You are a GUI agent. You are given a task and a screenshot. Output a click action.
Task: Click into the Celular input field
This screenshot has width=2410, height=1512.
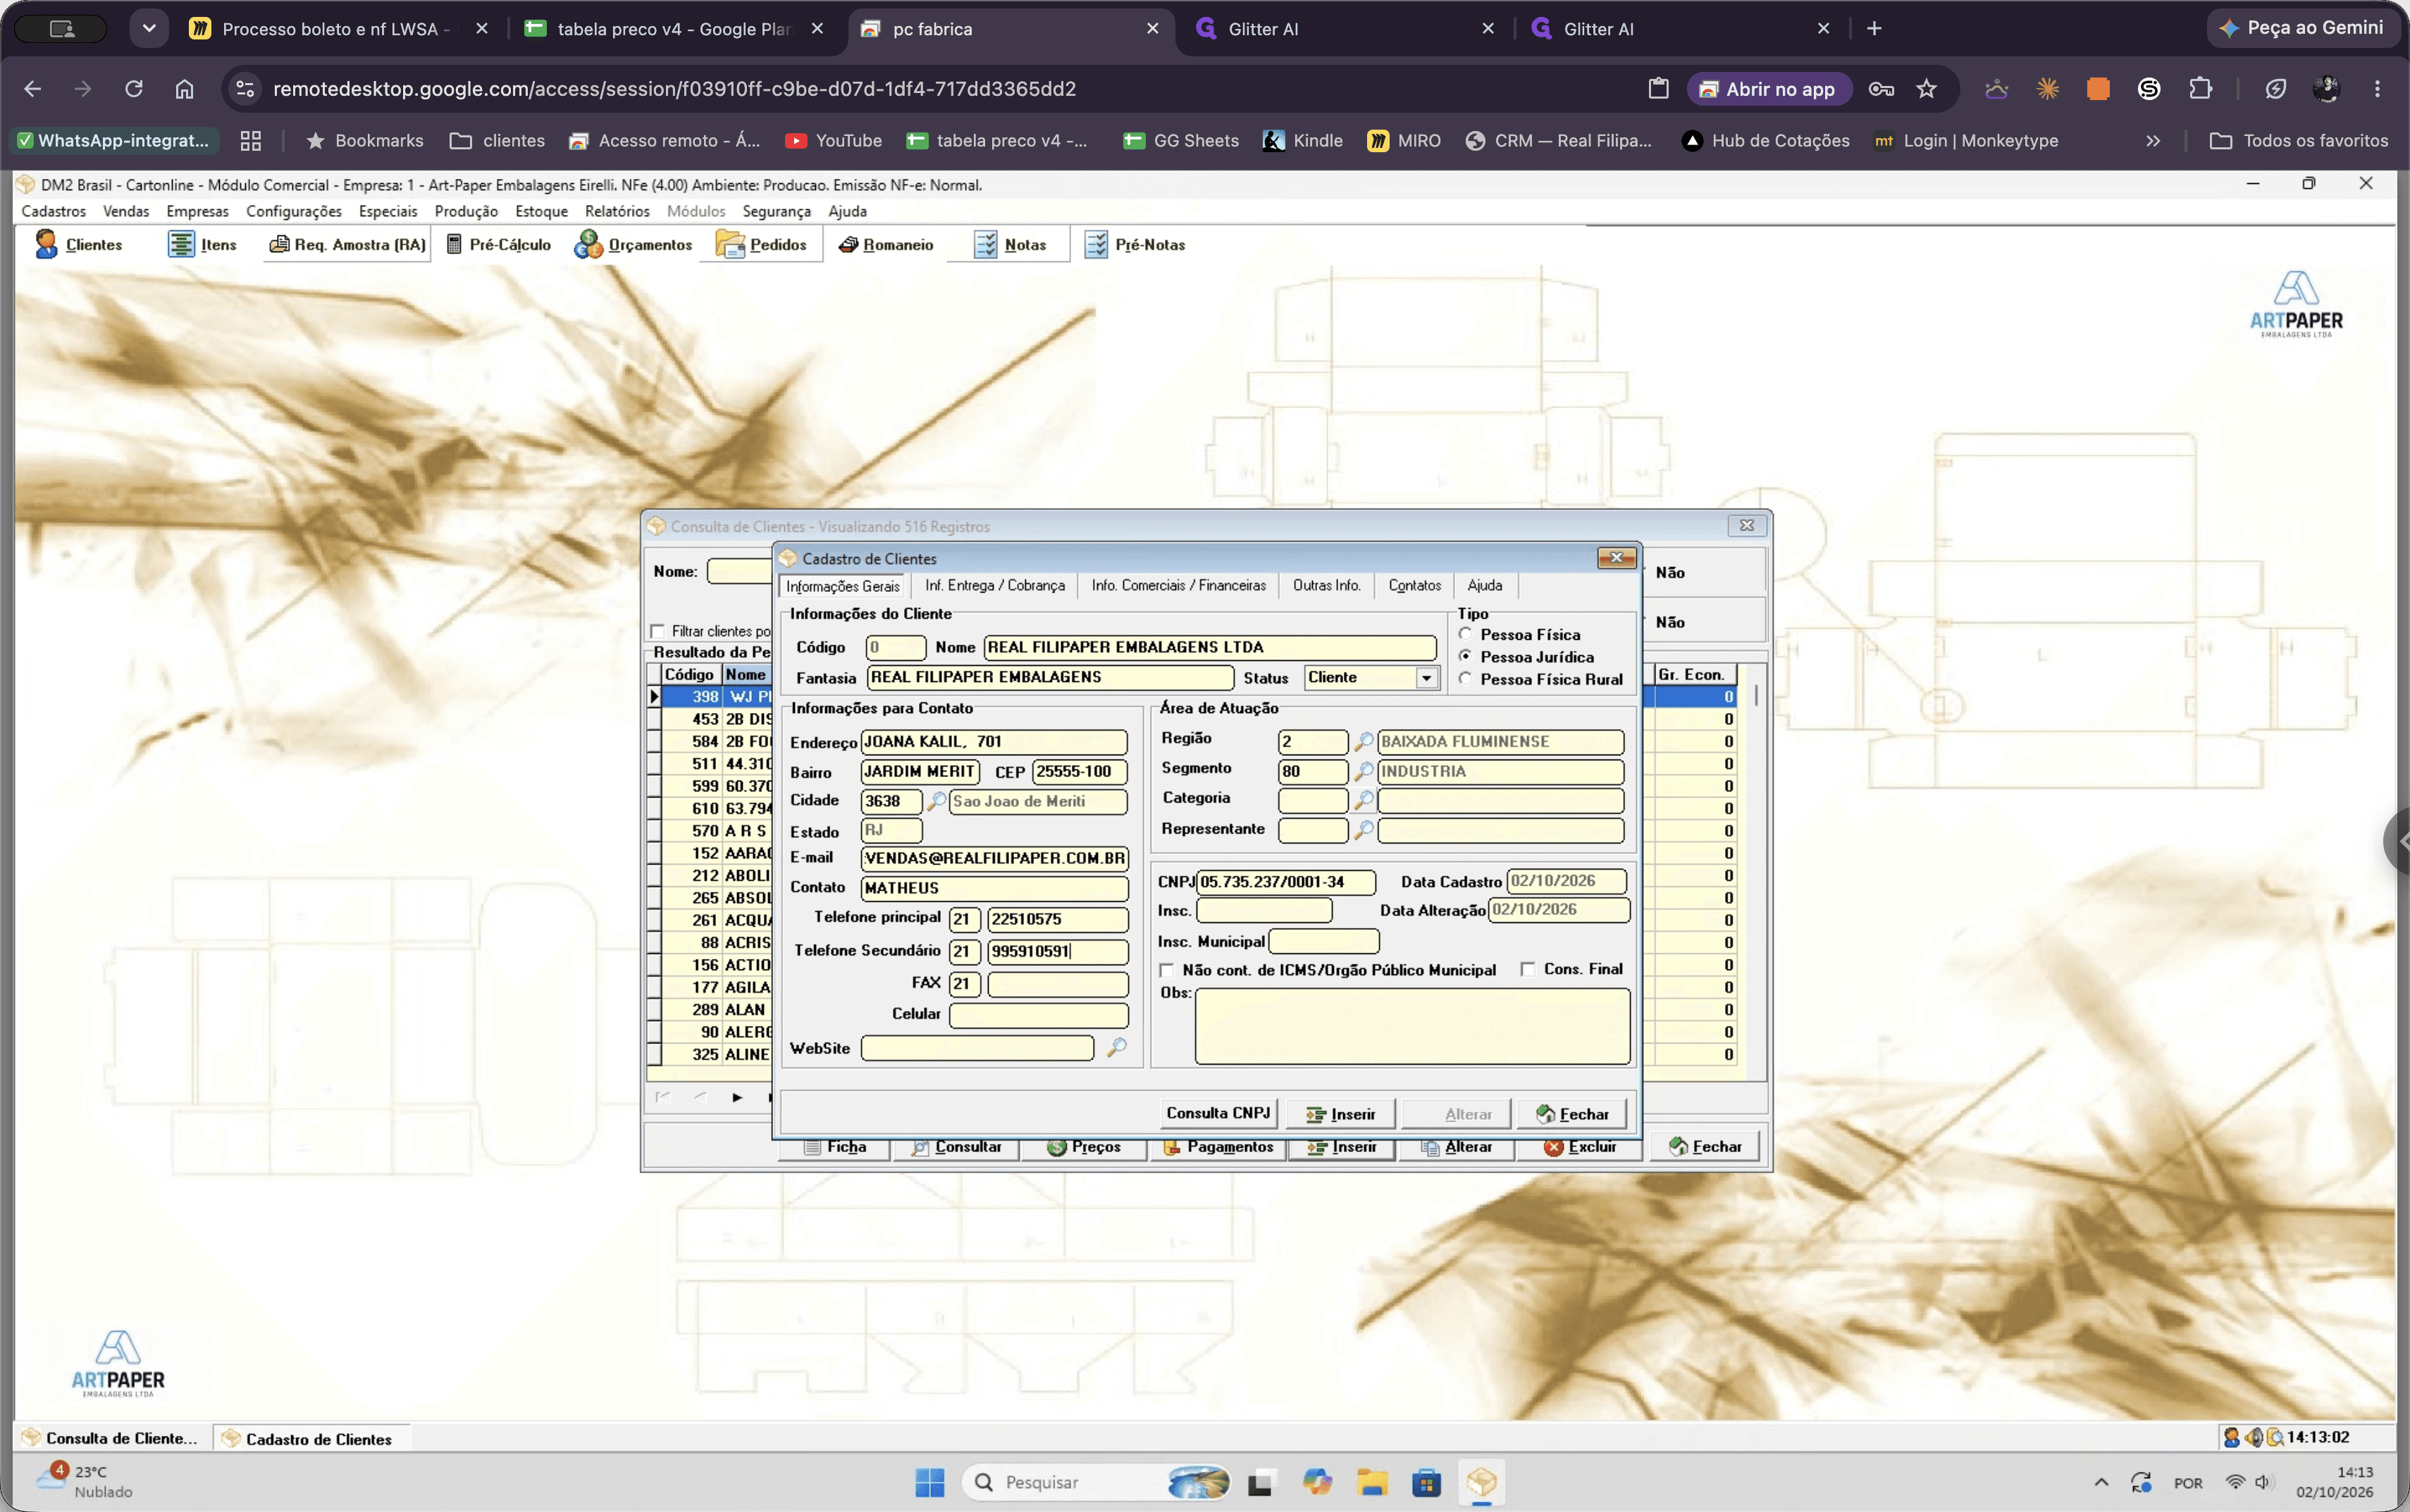click(1038, 1015)
